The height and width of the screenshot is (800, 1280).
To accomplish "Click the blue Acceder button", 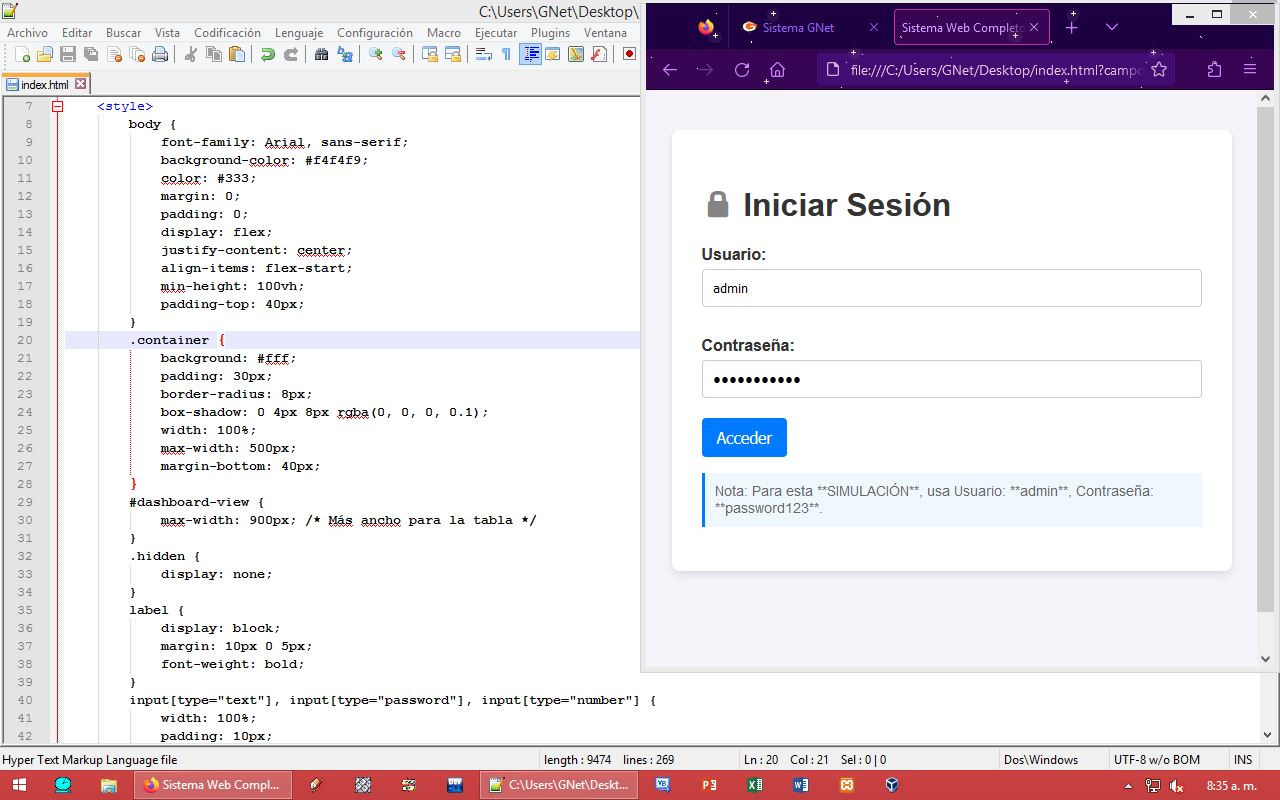I will 744,438.
